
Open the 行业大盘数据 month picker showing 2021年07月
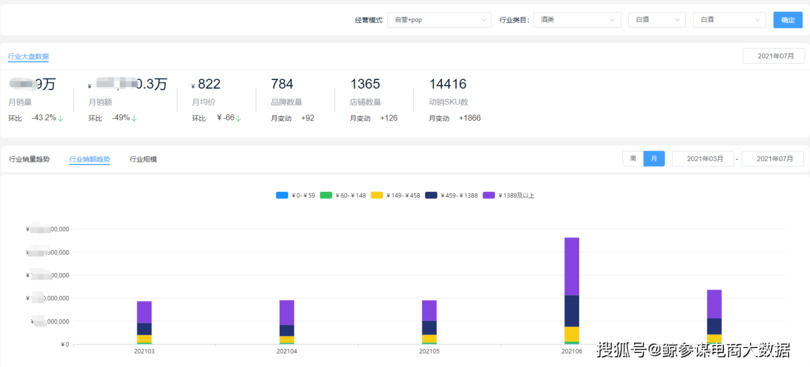[x=773, y=56]
